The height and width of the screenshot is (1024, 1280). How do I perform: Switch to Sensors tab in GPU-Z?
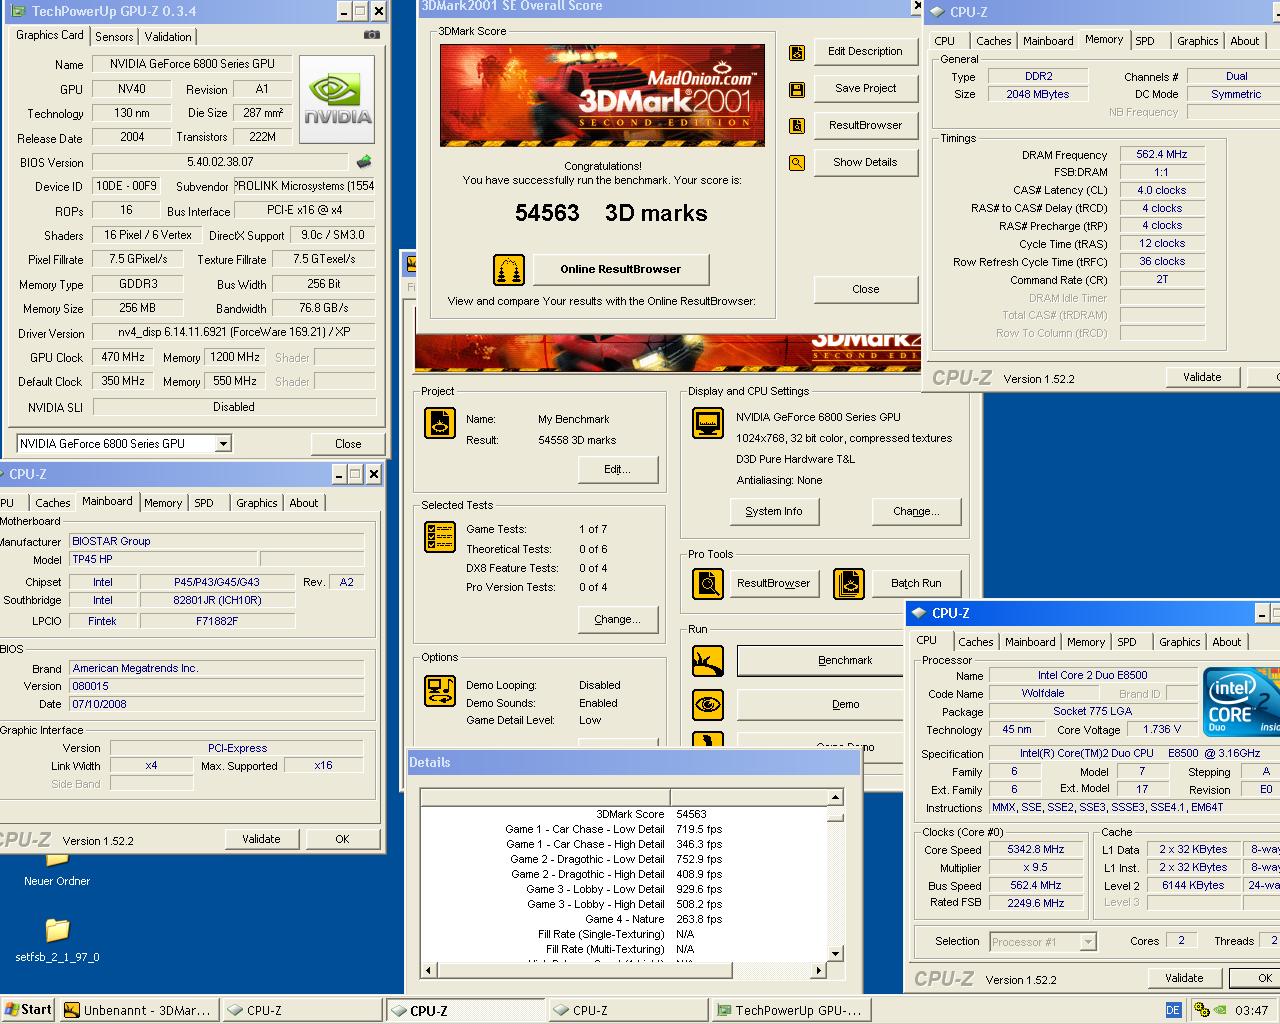coord(114,37)
